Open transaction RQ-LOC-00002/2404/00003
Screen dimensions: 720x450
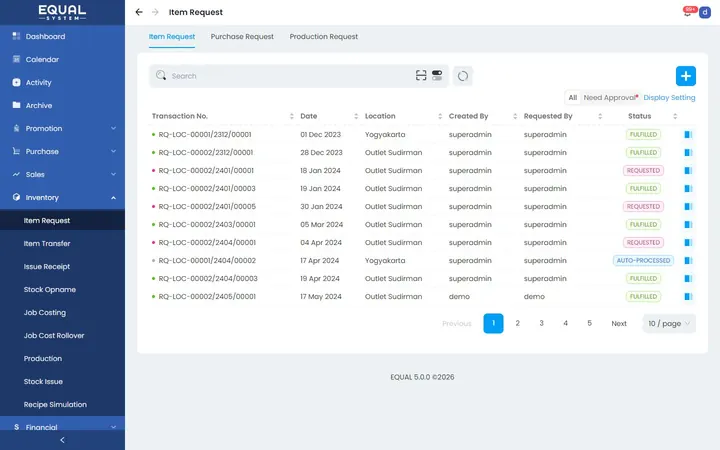click(208, 278)
